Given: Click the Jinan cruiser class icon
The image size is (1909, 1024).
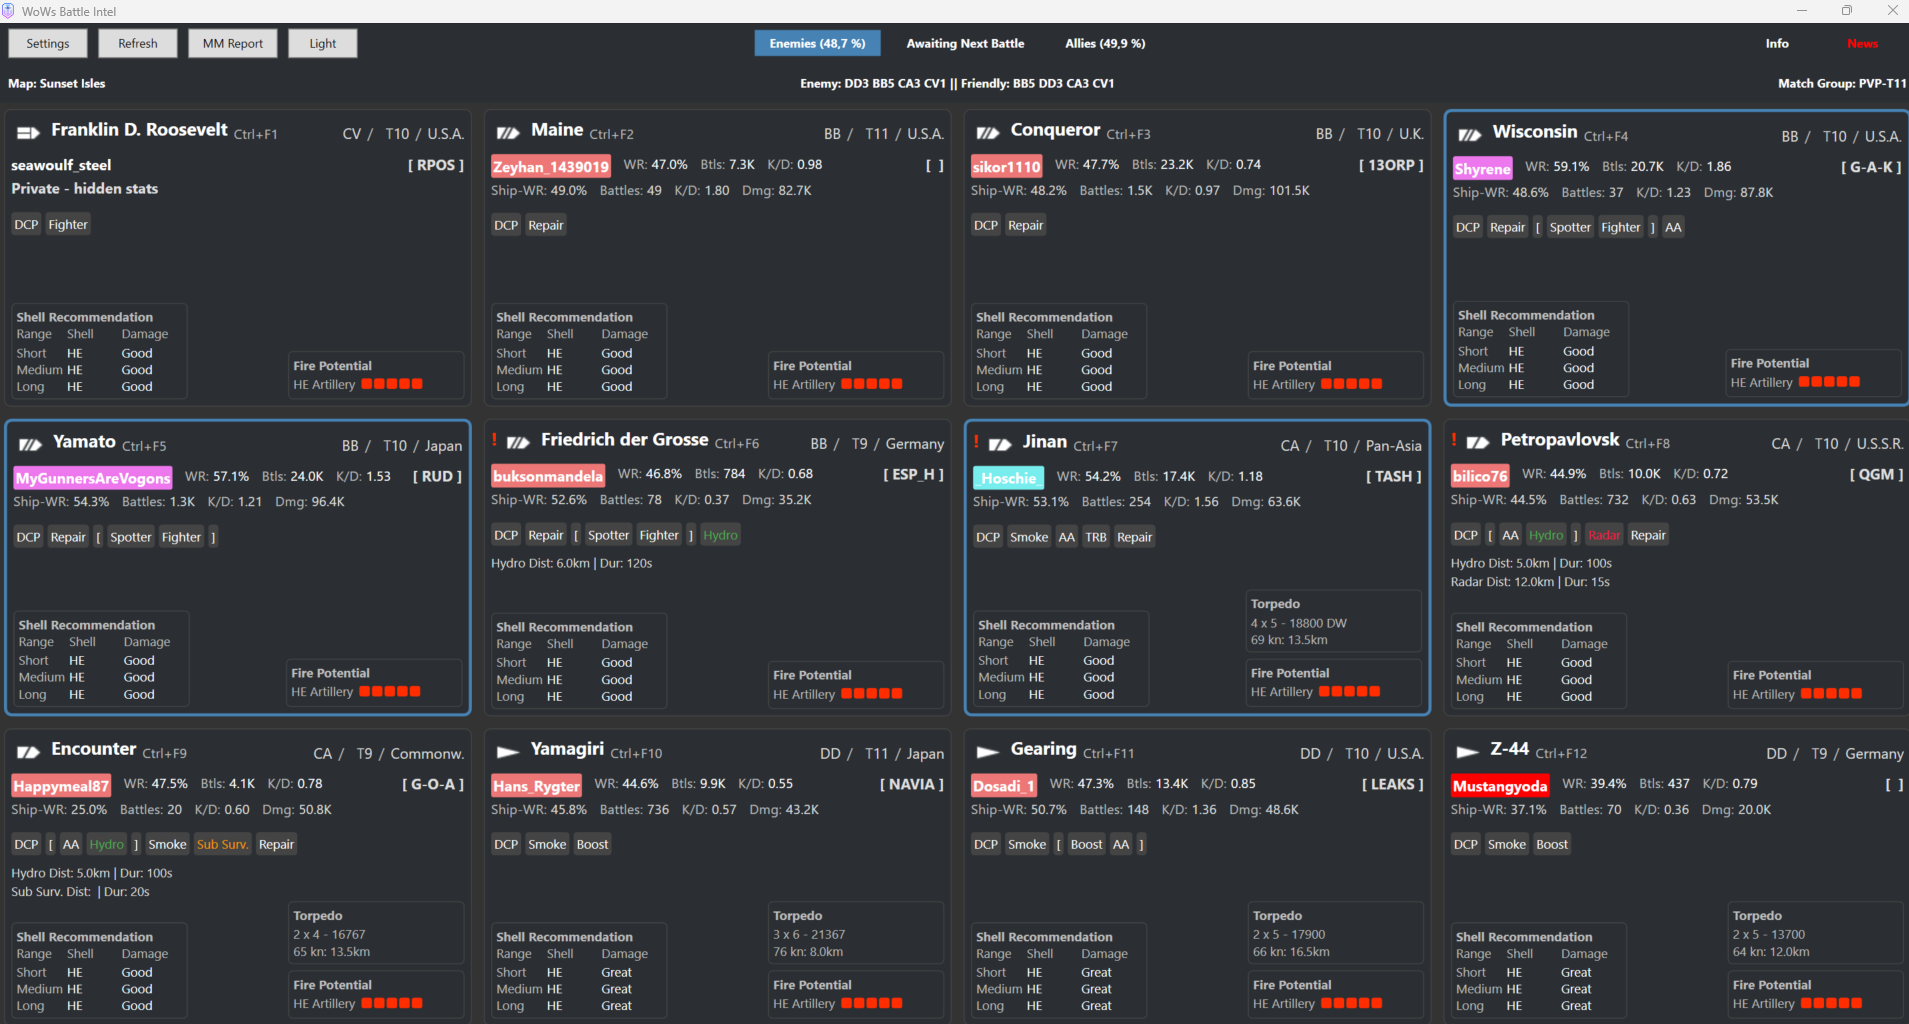Looking at the screenshot, I should tap(1000, 444).
